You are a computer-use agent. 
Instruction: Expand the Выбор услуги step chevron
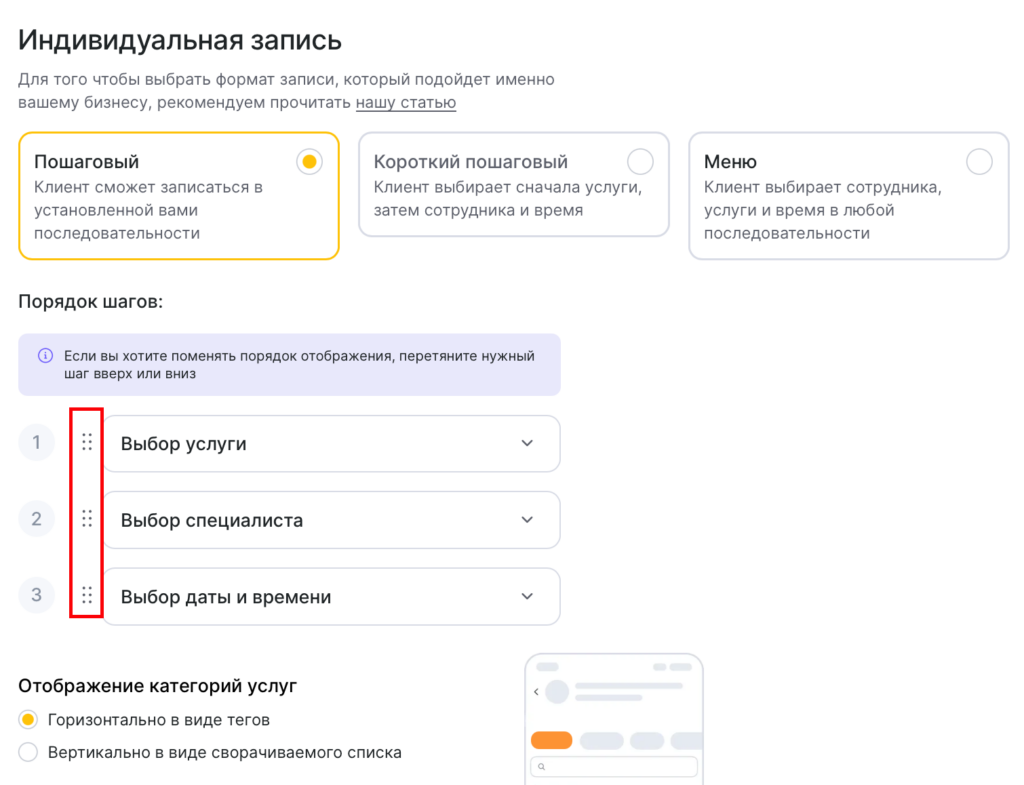527,443
